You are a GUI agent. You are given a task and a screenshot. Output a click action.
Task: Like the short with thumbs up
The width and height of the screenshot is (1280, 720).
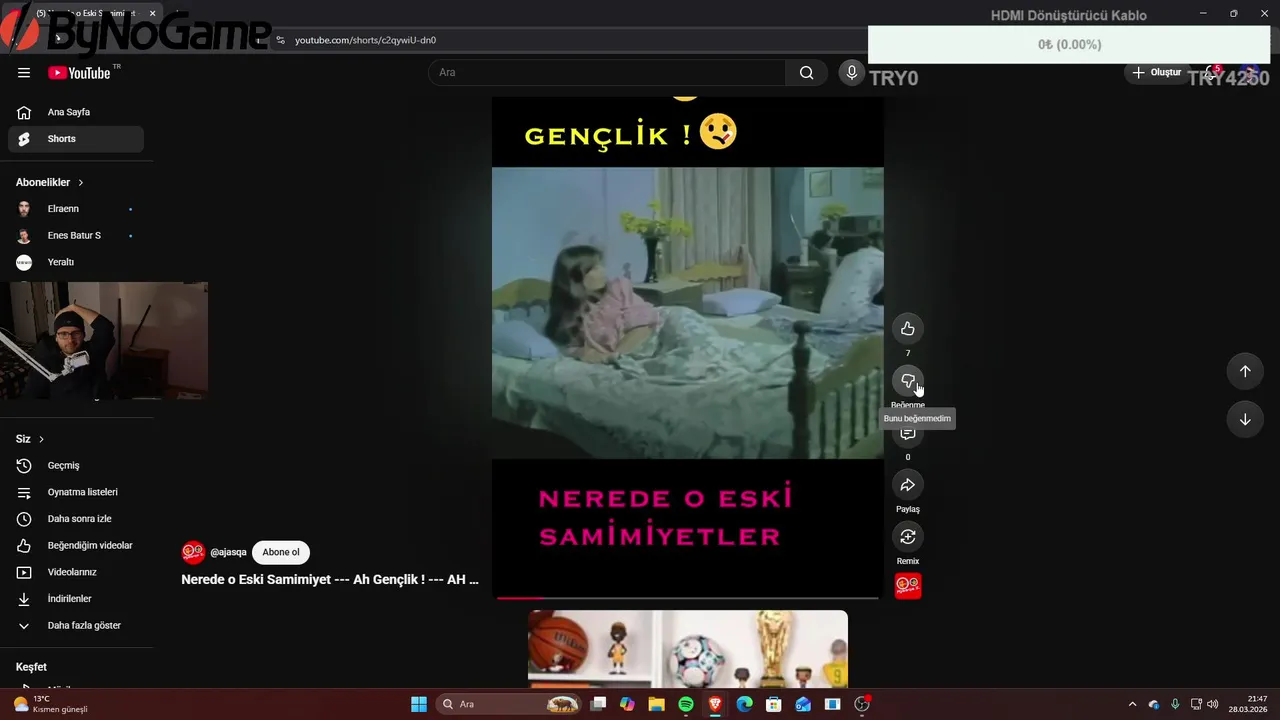pyautogui.click(x=907, y=329)
